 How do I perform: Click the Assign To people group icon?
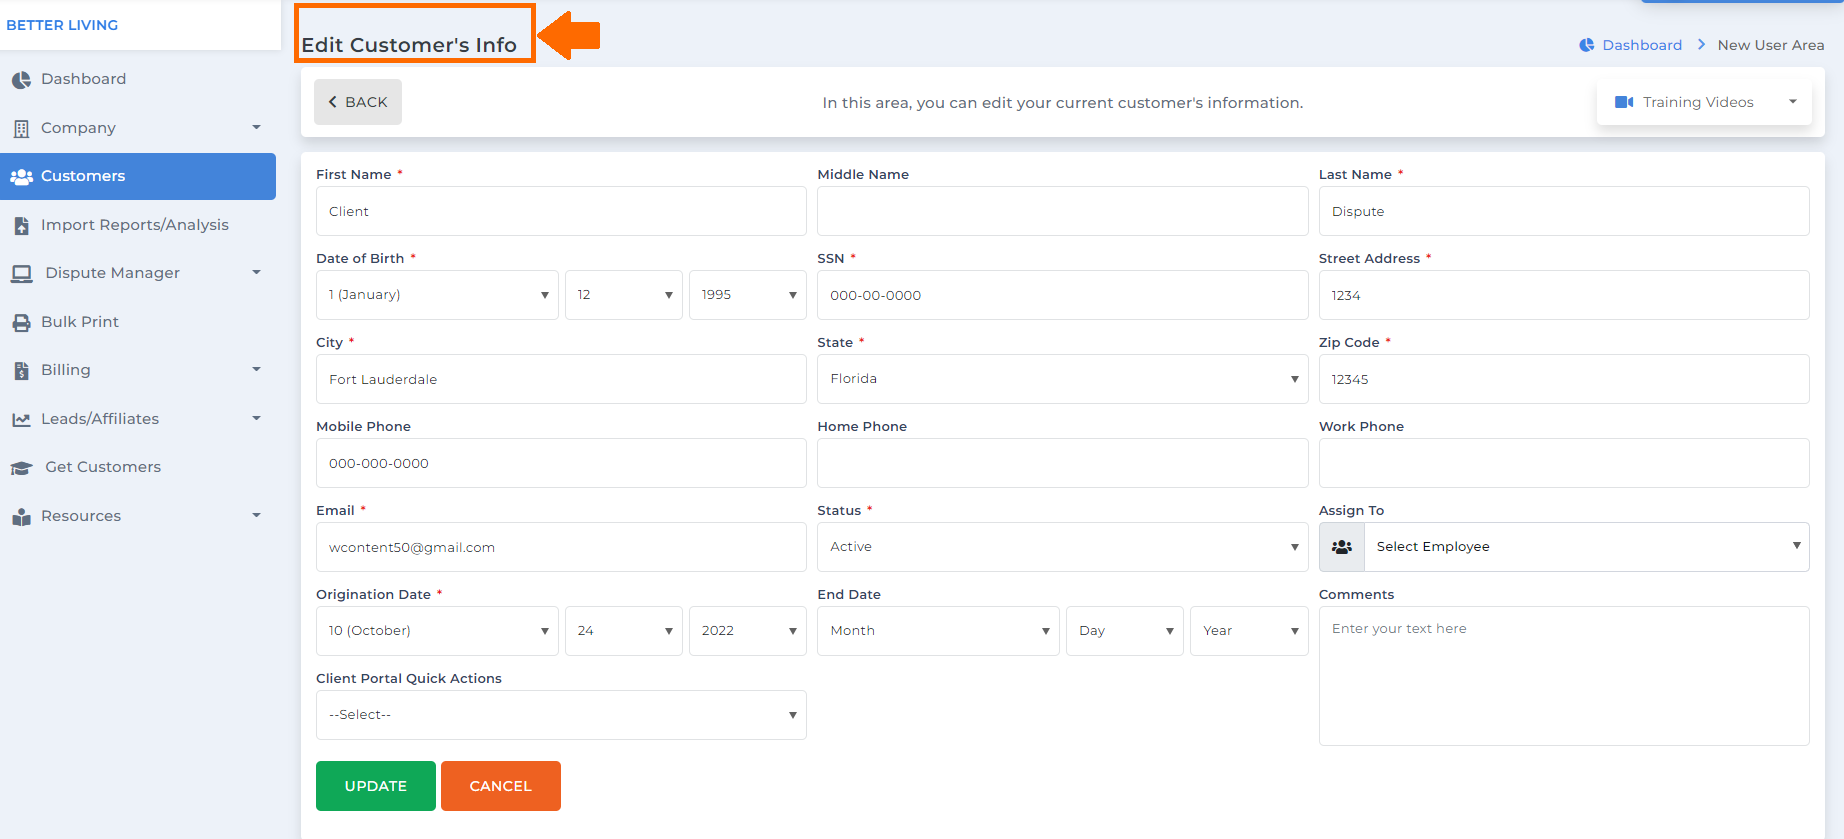1342,547
